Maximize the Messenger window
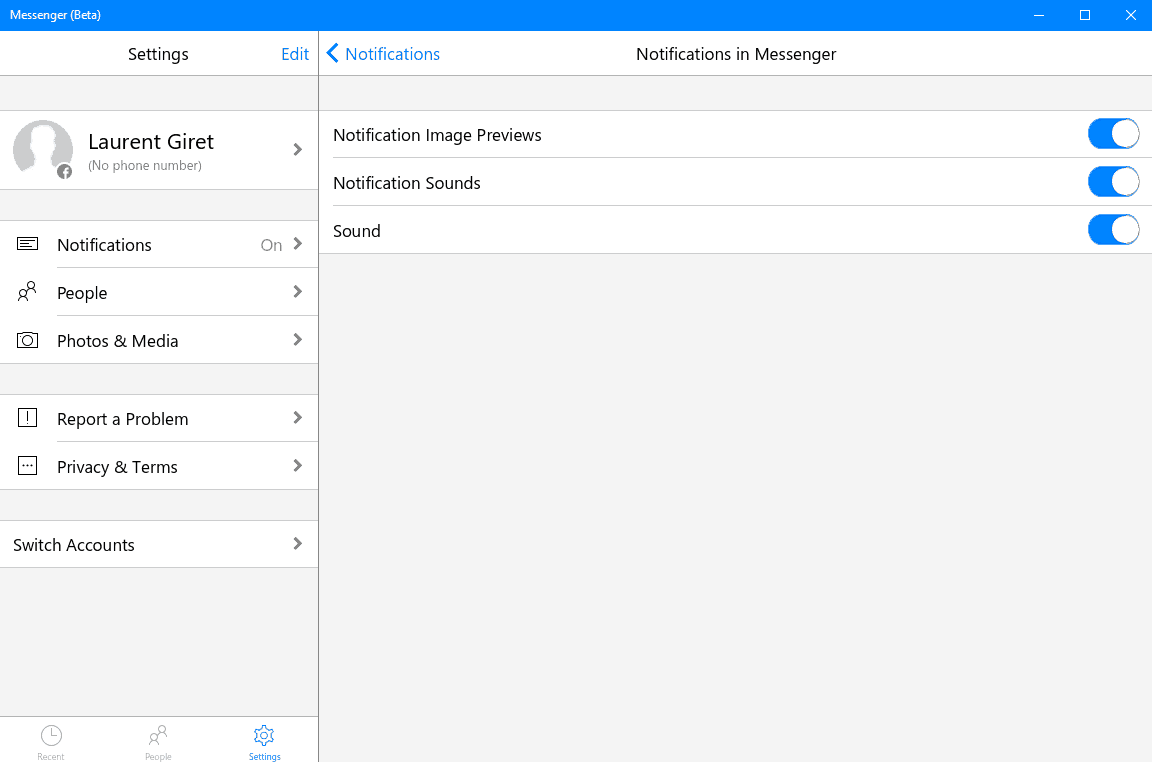Image resolution: width=1152 pixels, height=762 pixels. coord(1084,15)
